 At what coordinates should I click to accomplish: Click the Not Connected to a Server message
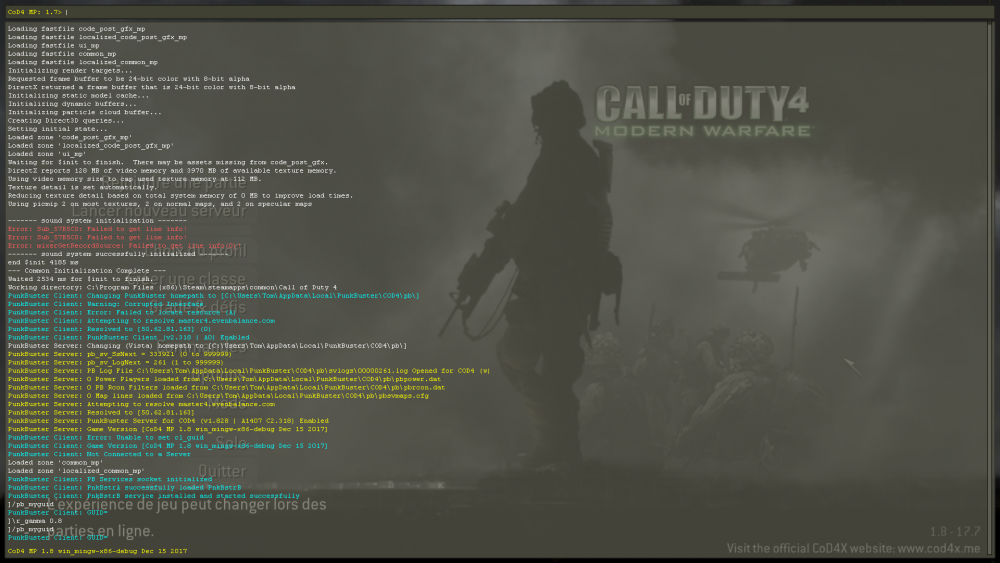(98, 453)
